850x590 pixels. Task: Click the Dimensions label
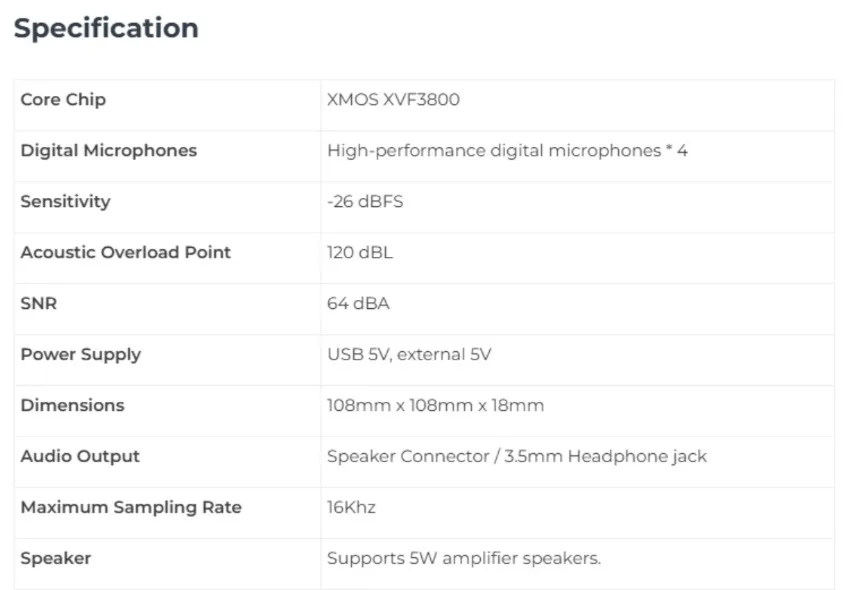tap(72, 406)
